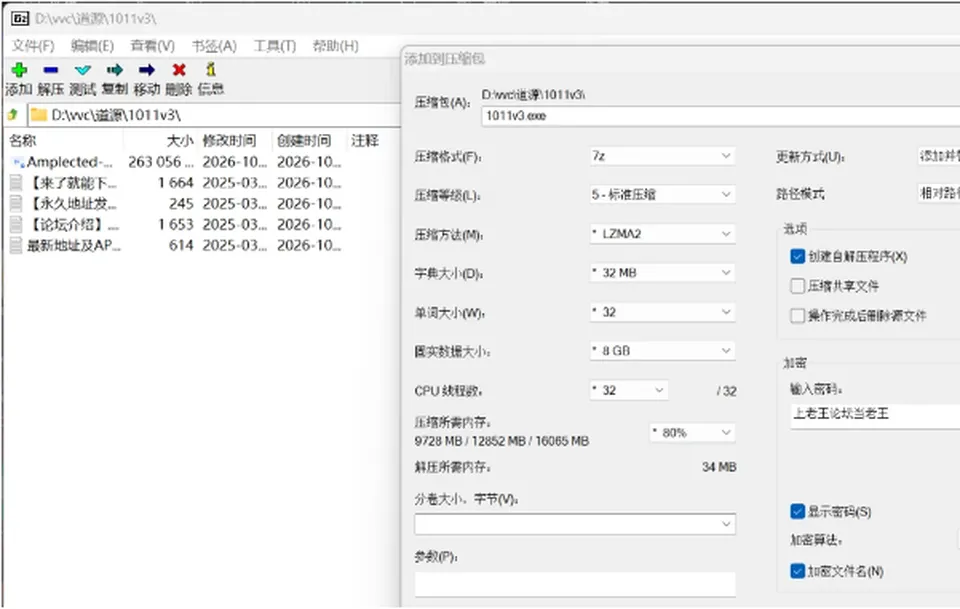Screen dimensions: 960x609
Task: Click the Copy (复制) toolbar icon
Action: point(114,70)
